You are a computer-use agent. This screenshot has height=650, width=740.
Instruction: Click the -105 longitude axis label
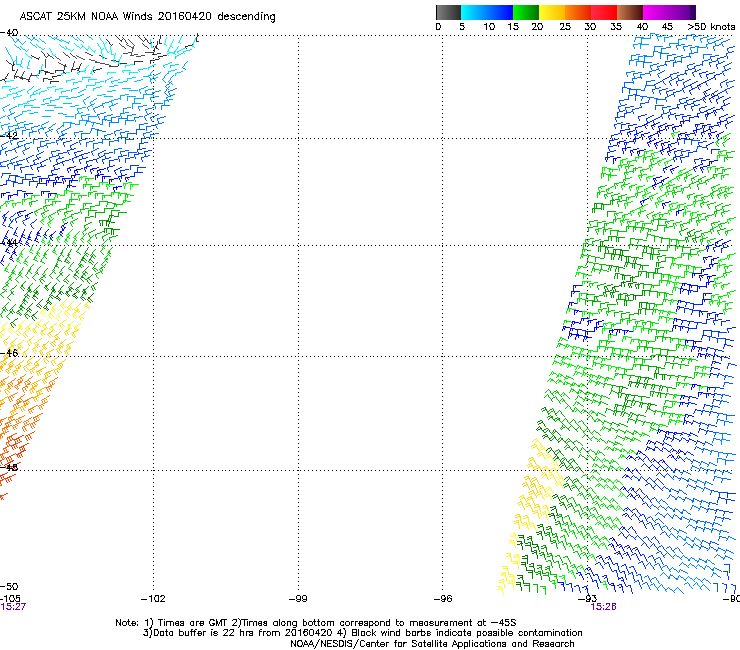pos(10,599)
